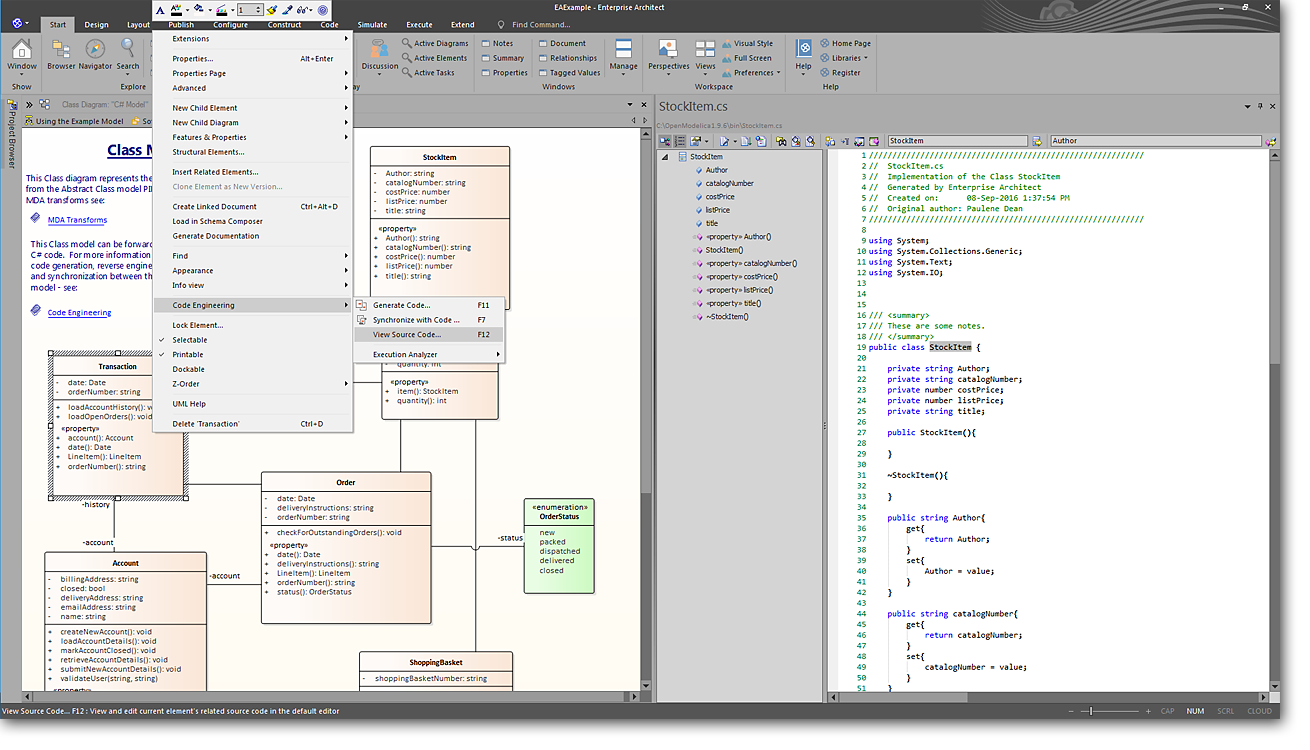Click the Browser ribbon icon

[x=61, y=50]
